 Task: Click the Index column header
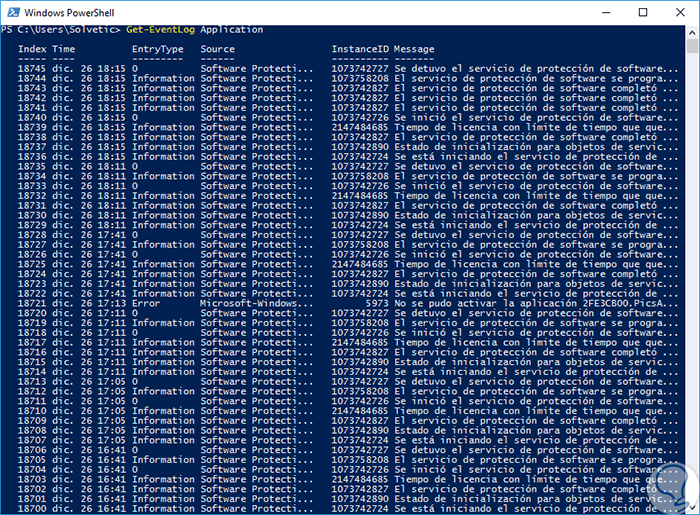pyautogui.click(x=32, y=49)
